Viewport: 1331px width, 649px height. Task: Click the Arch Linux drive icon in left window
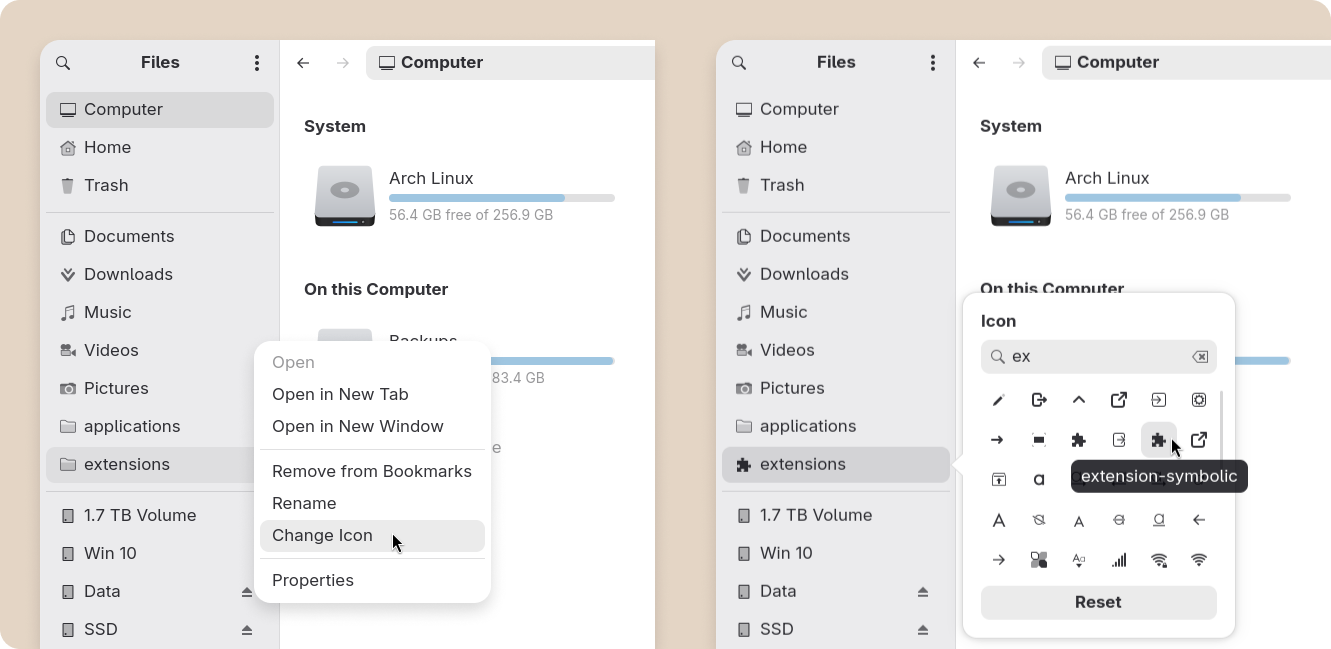tap(345, 196)
